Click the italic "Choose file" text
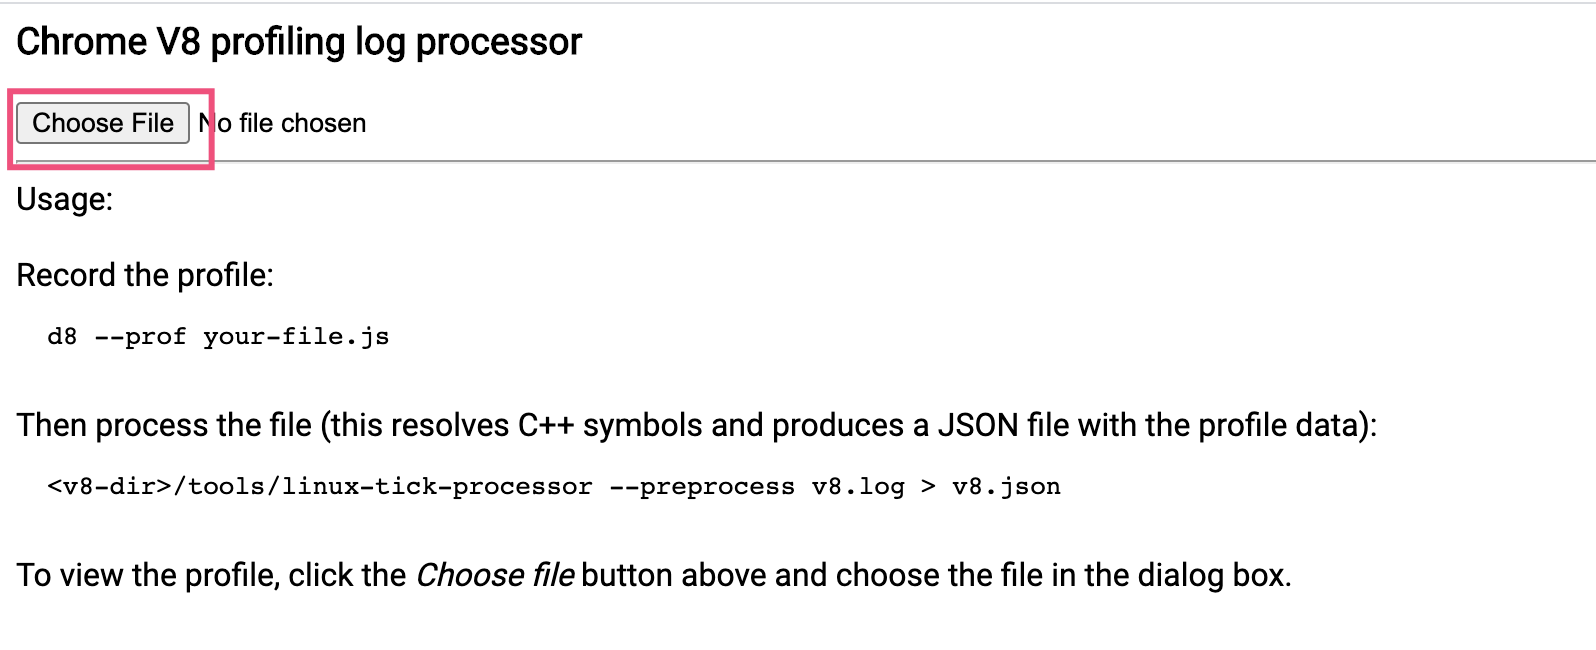Viewport: 1596px width, 650px height. pyautogui.click(x=495, y=575)
